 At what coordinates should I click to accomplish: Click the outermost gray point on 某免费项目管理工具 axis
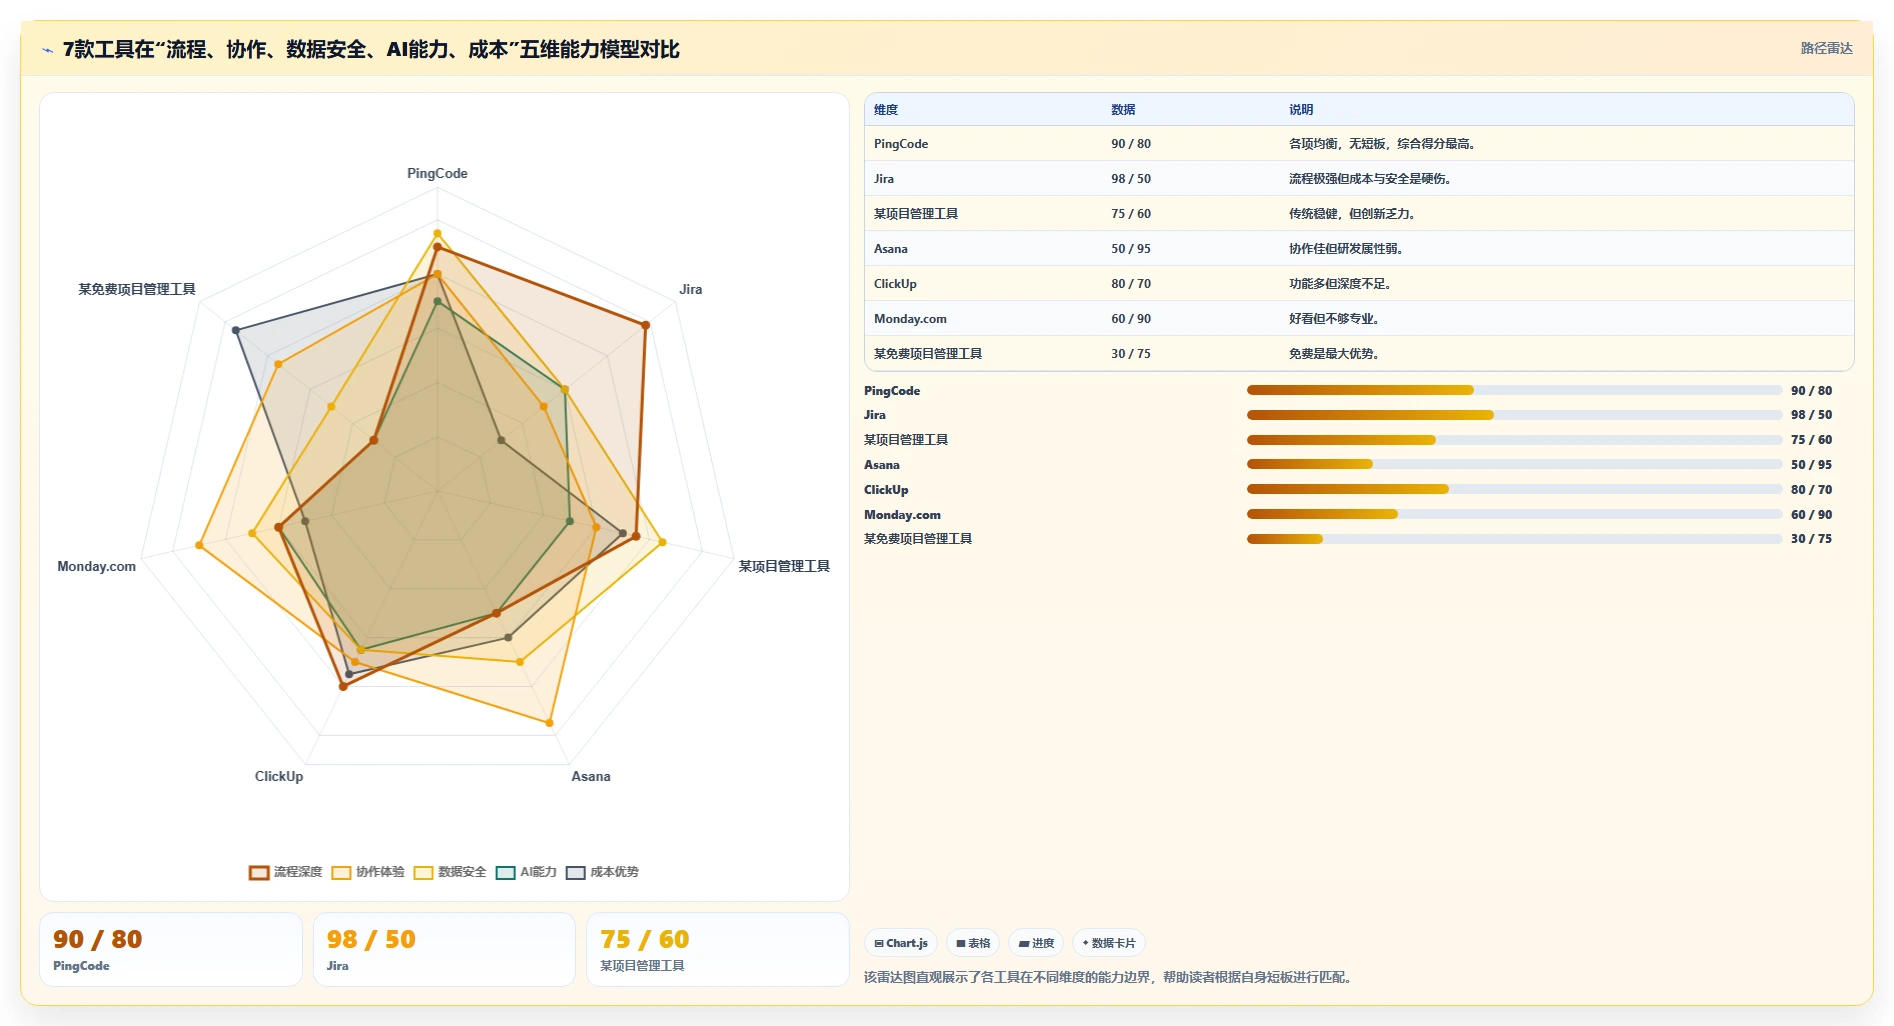pyautogui.click(x=236, y=330)
